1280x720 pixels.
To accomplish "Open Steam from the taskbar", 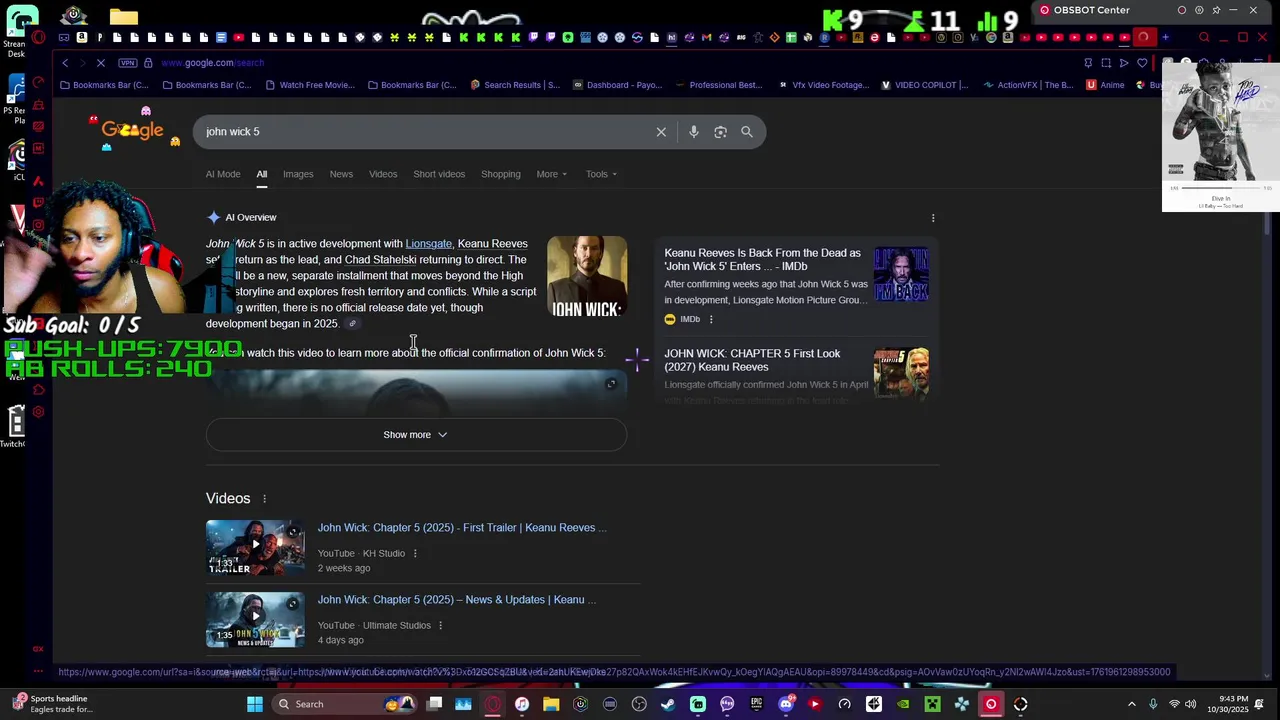I will (668, 704).
